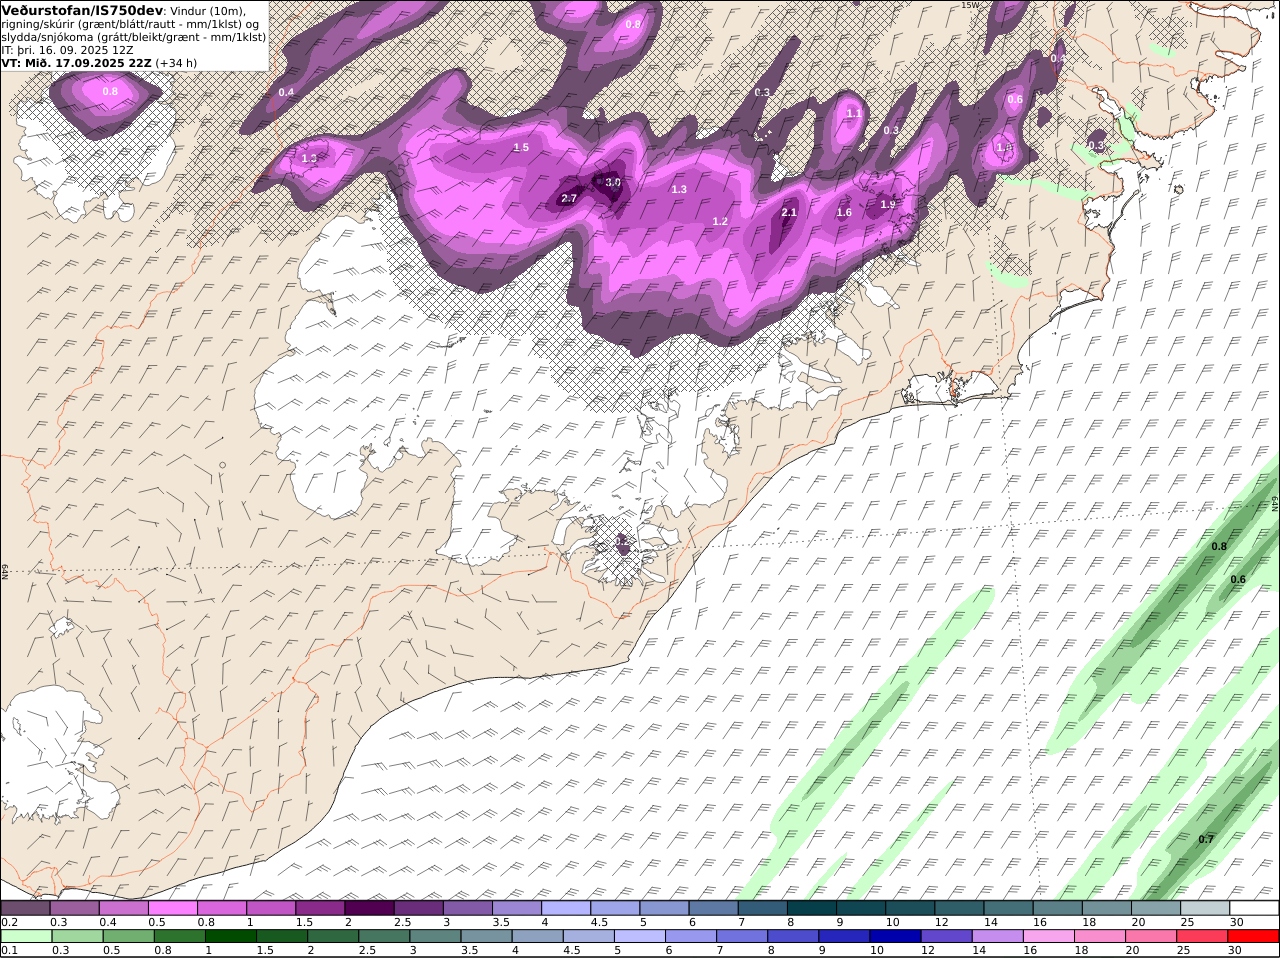Click the black 0.6 rain value over sea

(x=1238, y=579)
